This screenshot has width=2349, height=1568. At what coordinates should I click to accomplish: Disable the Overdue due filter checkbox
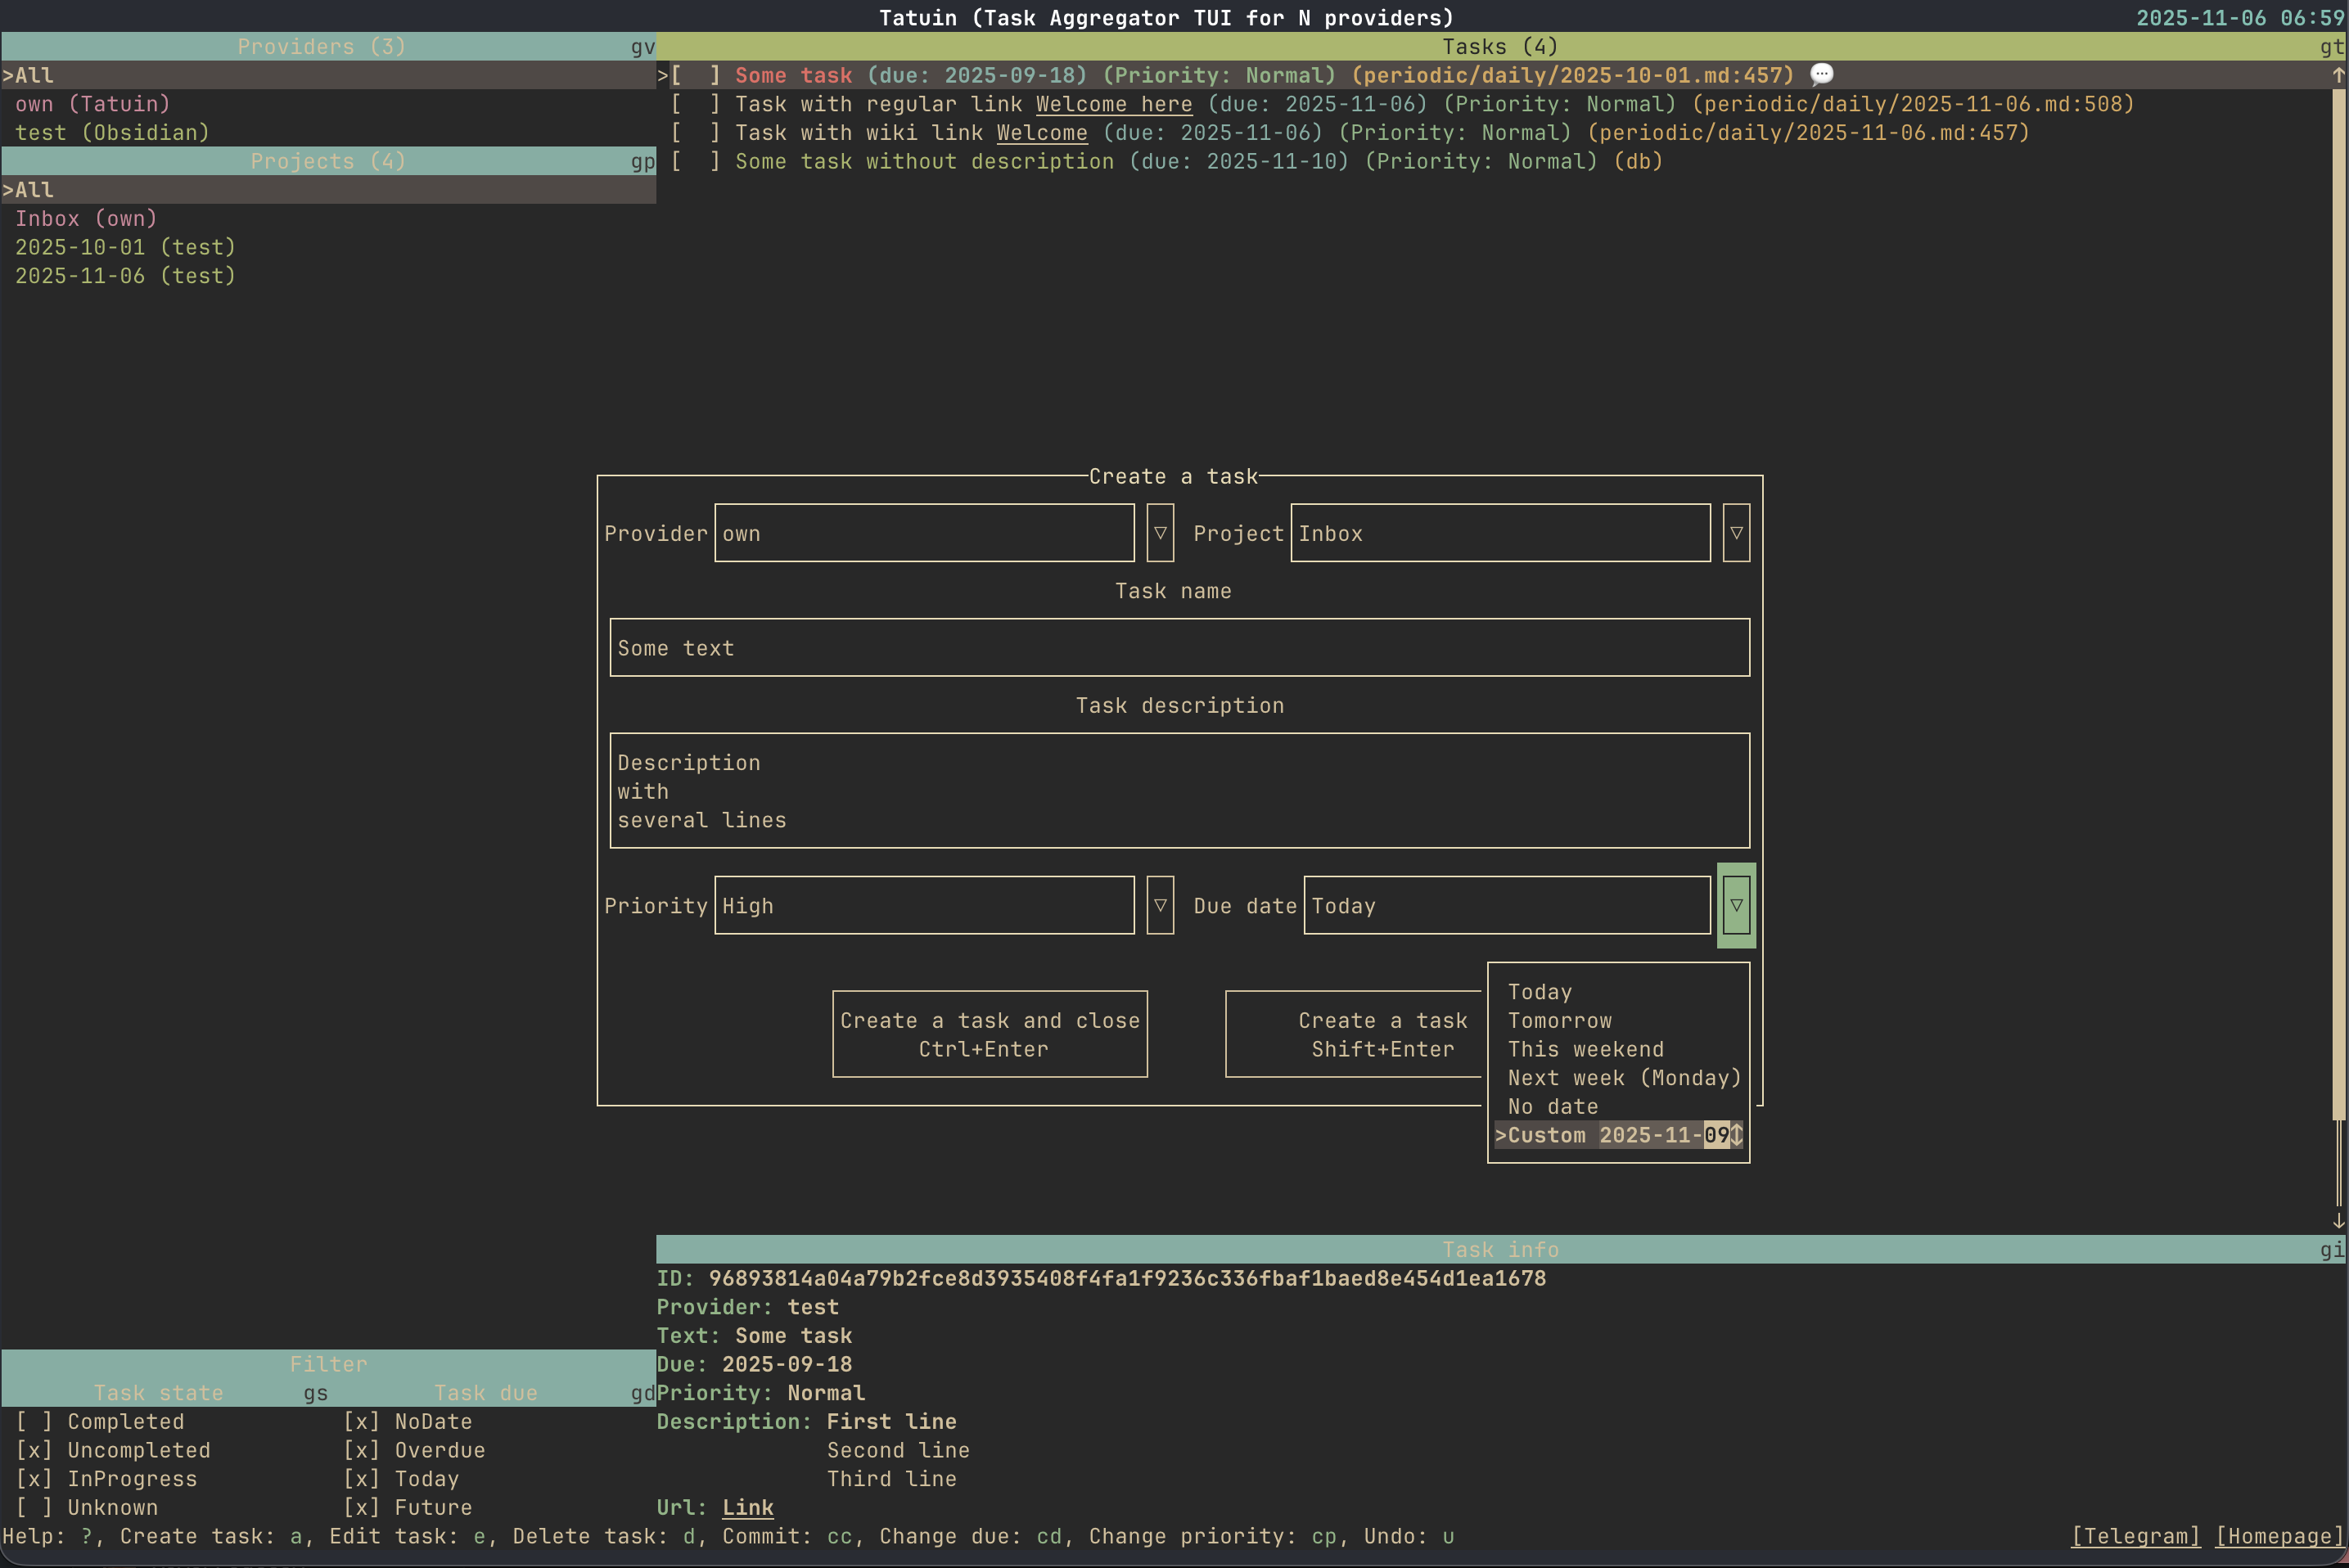pyautogui.click(x=361, y=1450)
